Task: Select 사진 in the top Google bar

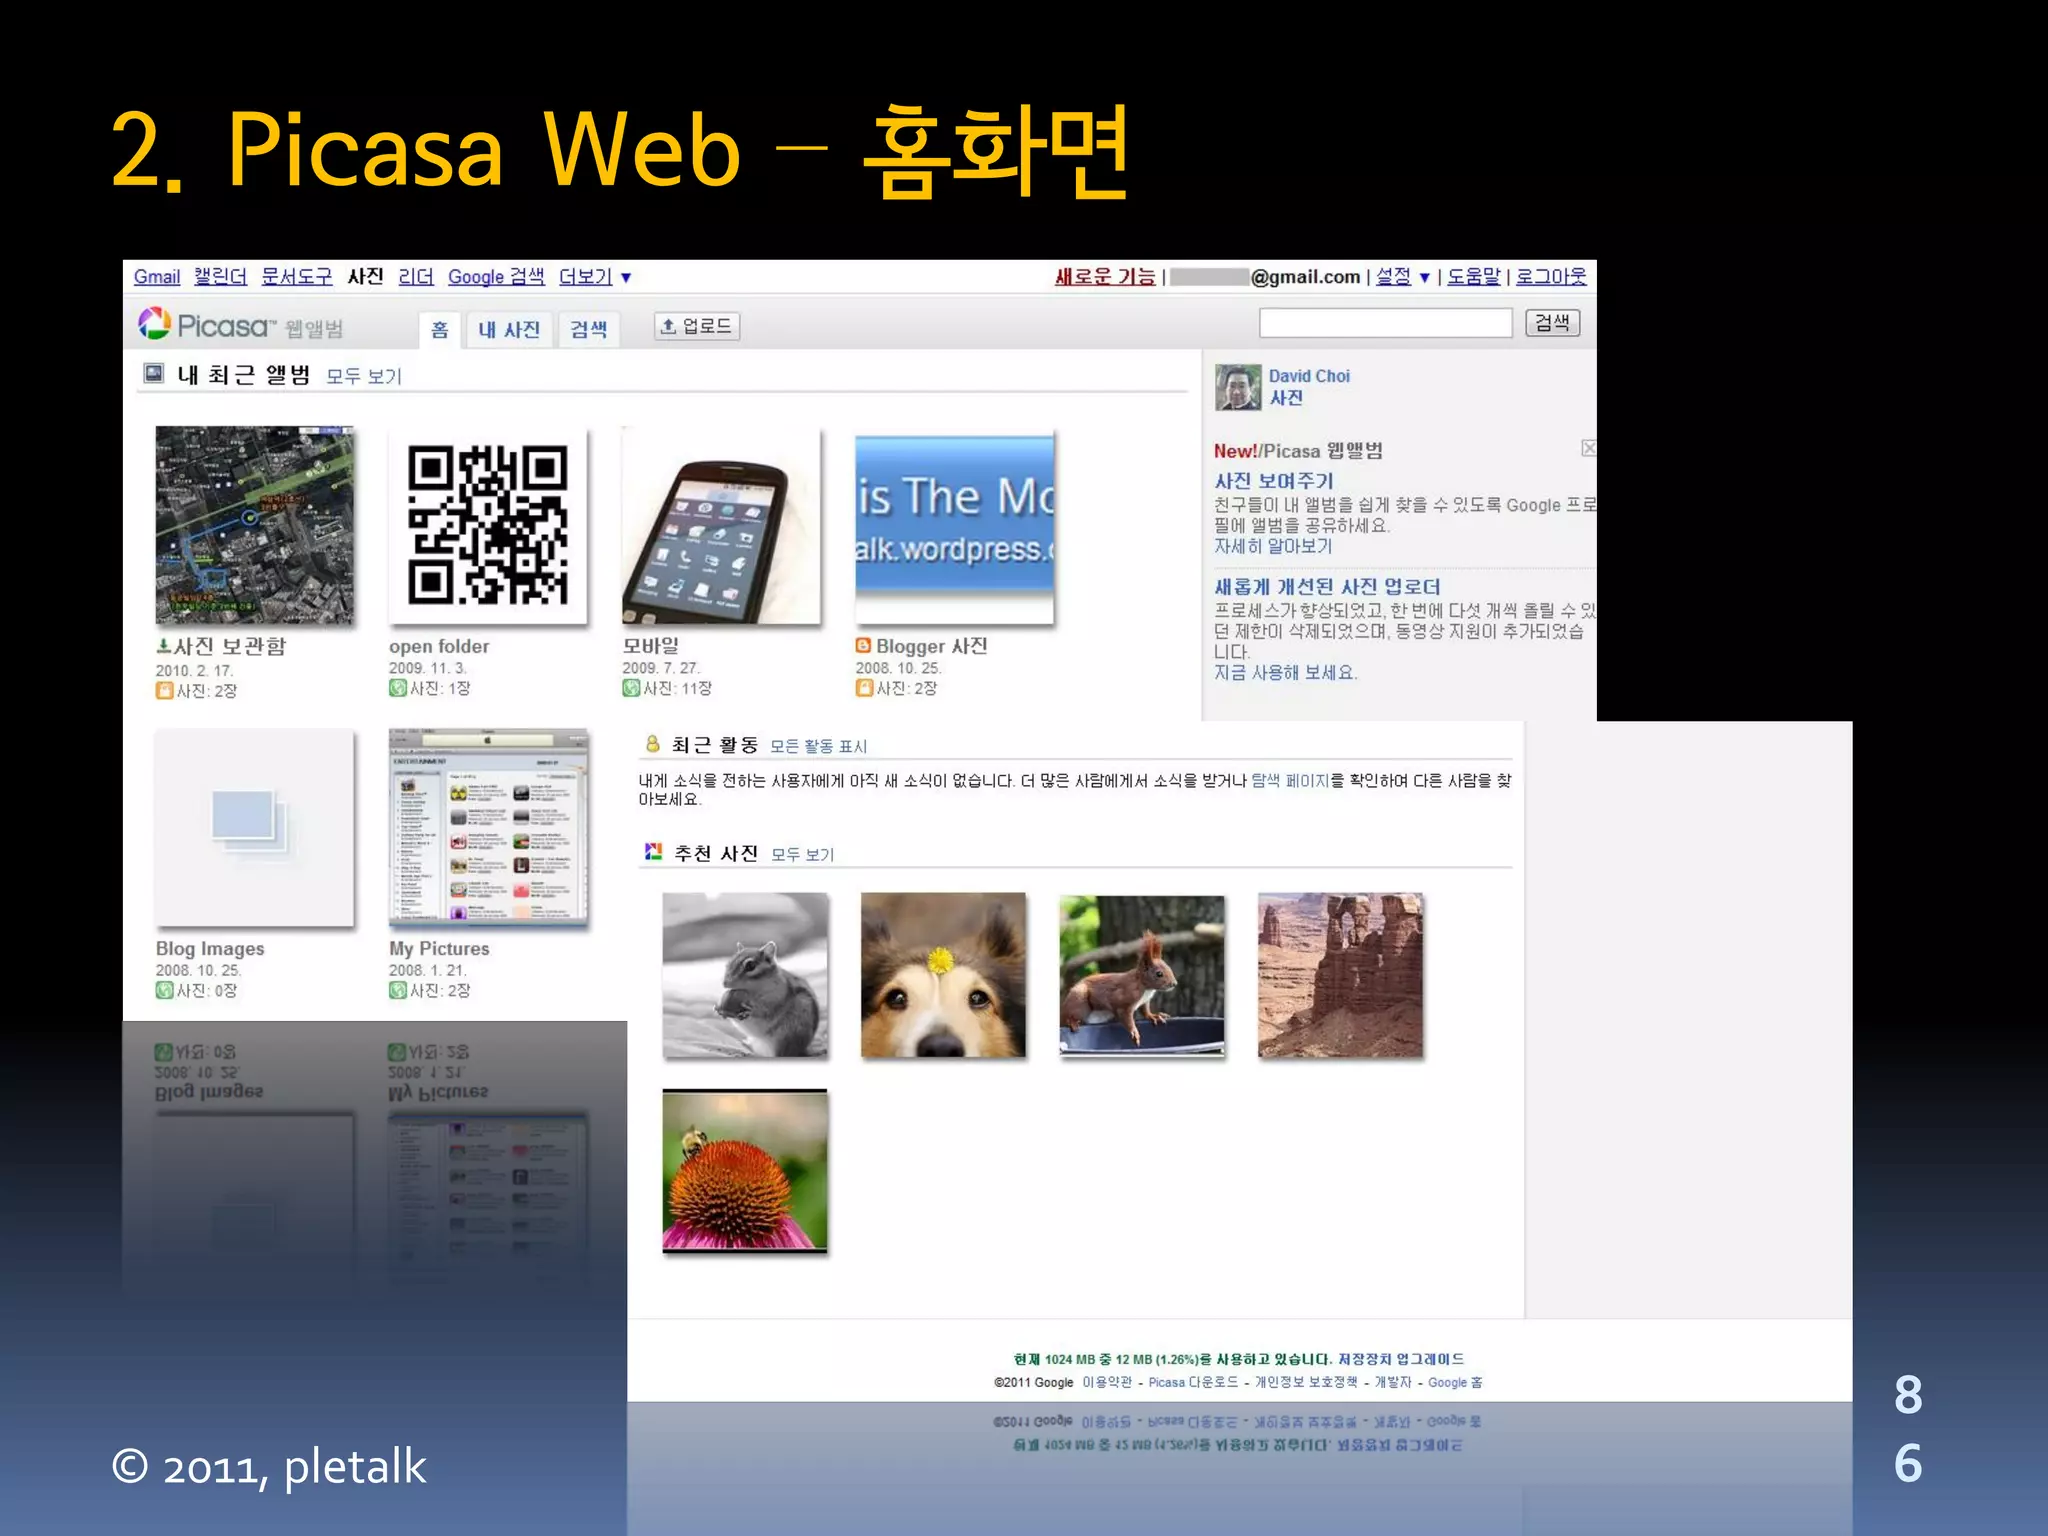Action: point(365,277)
